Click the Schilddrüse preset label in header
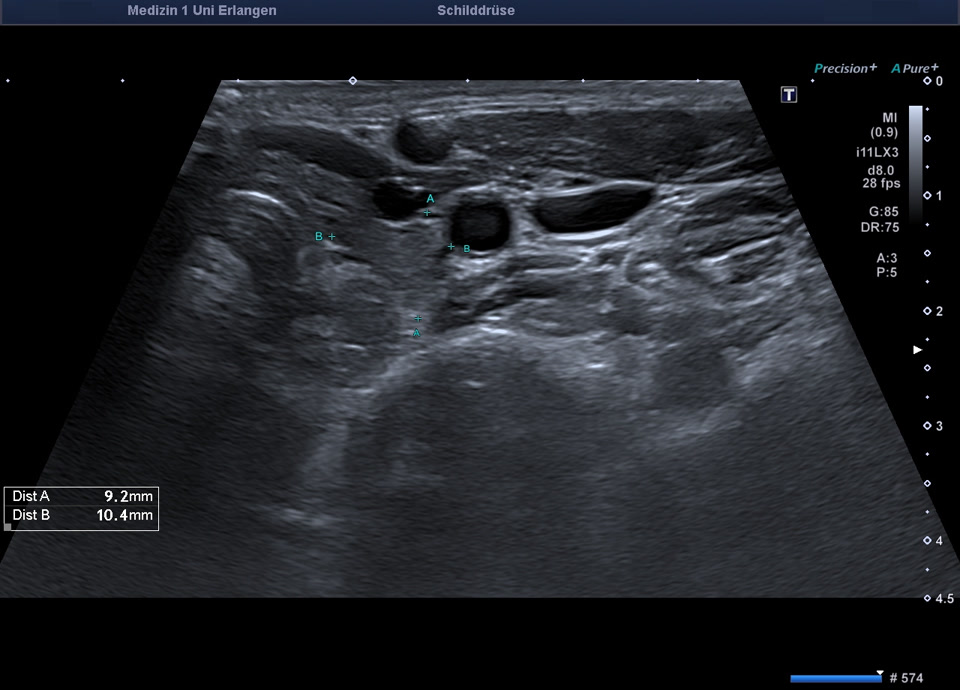 [x=476, y=11]
